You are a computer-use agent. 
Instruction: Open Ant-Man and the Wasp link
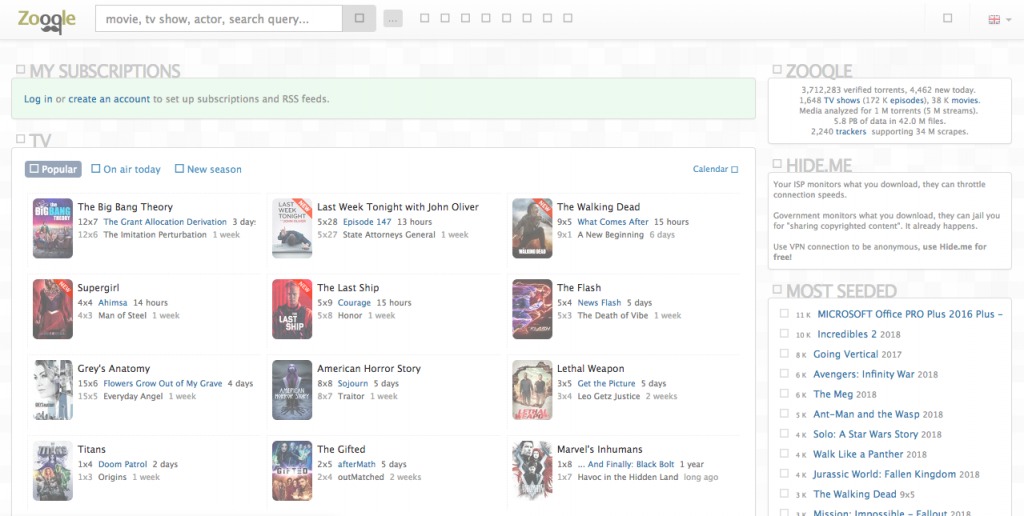tap(866, 415)
